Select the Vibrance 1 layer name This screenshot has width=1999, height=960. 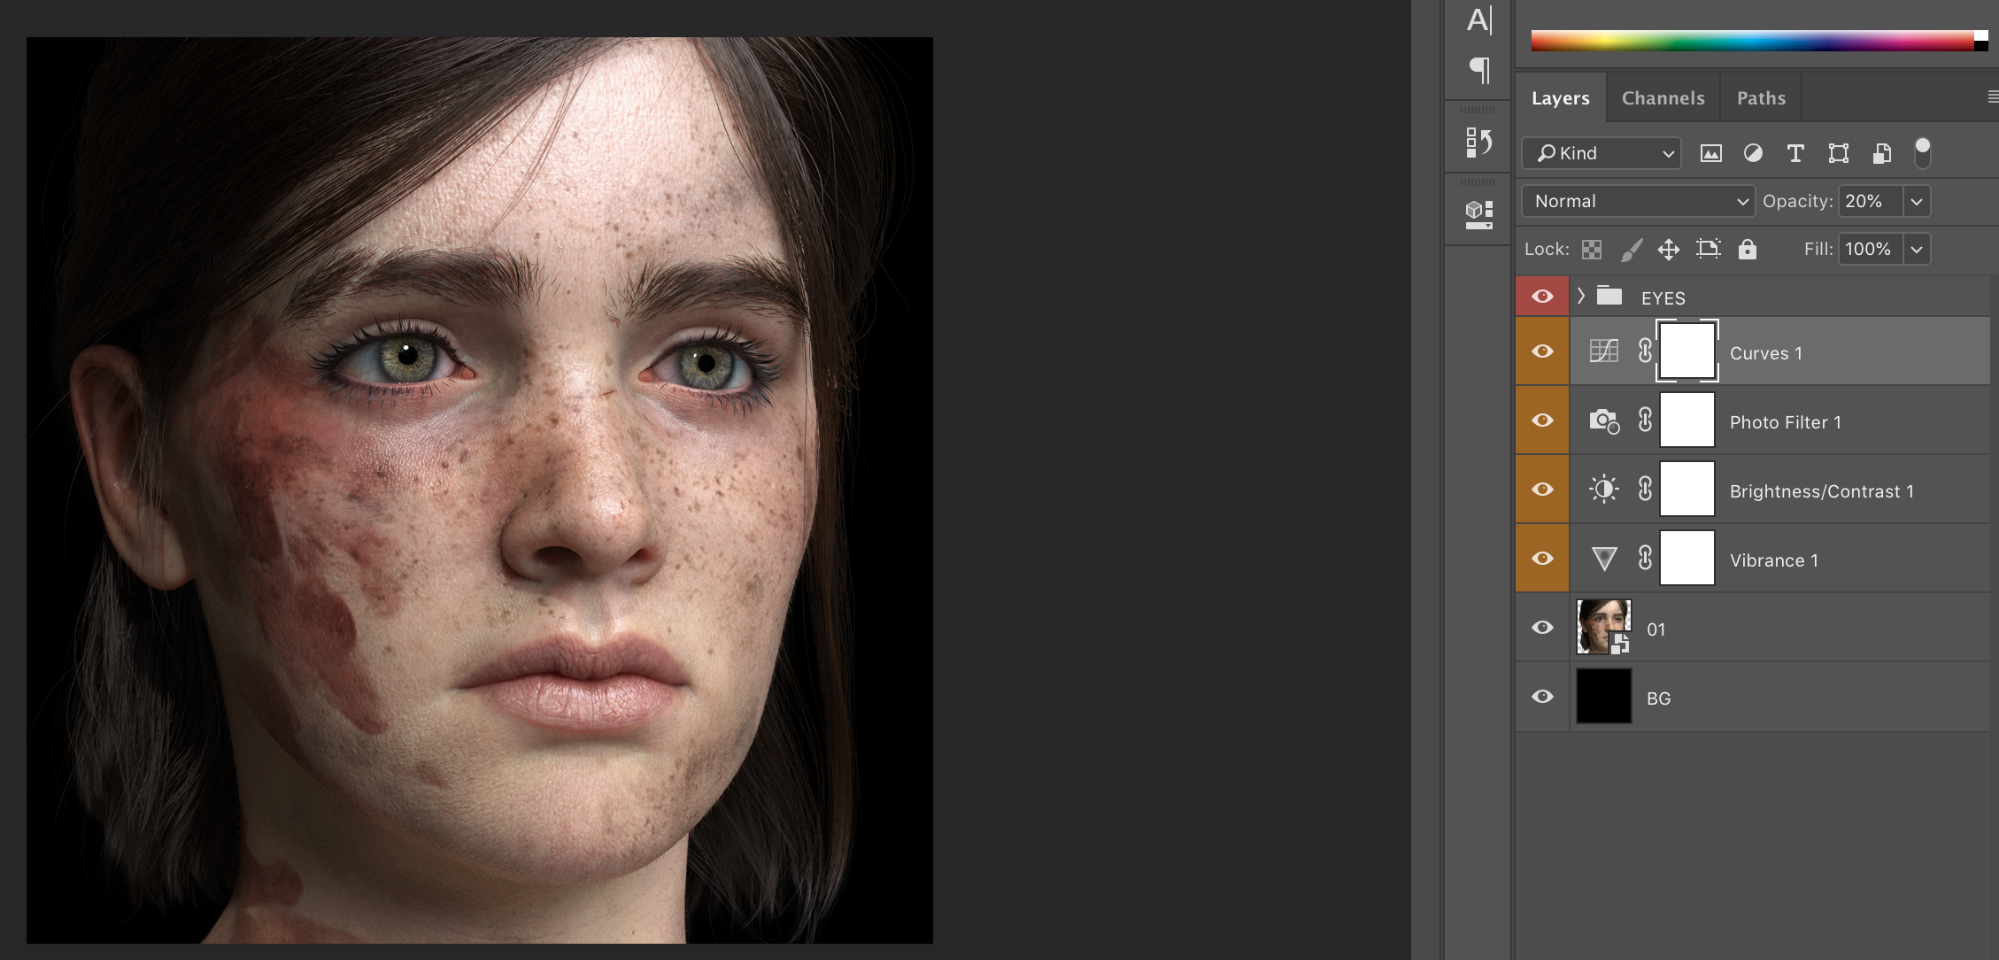point(1774,560)
